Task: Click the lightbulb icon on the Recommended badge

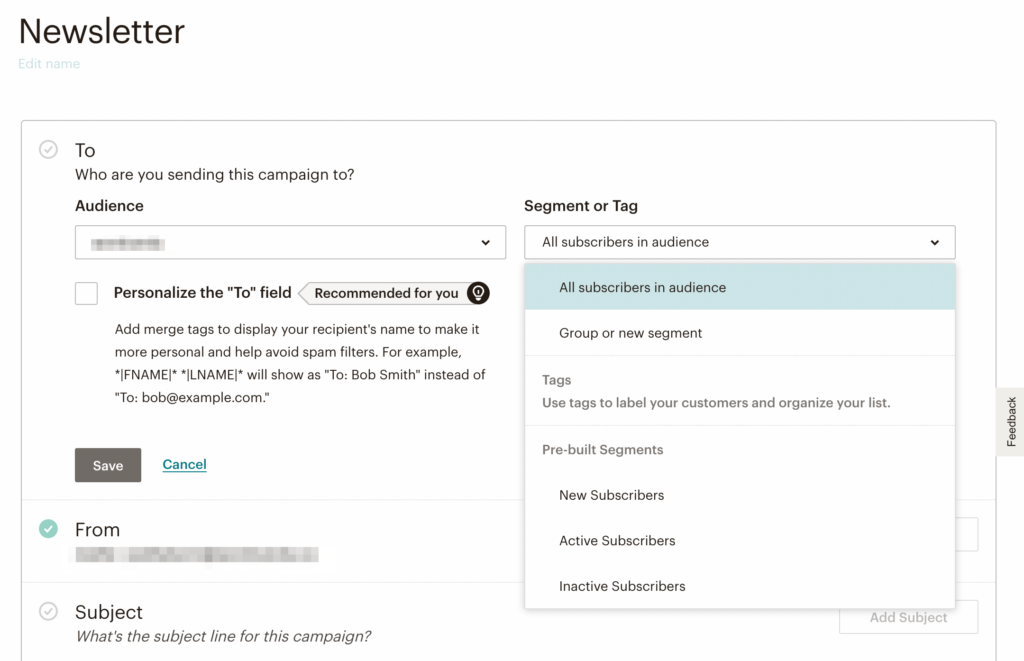Action: (478, 293)
